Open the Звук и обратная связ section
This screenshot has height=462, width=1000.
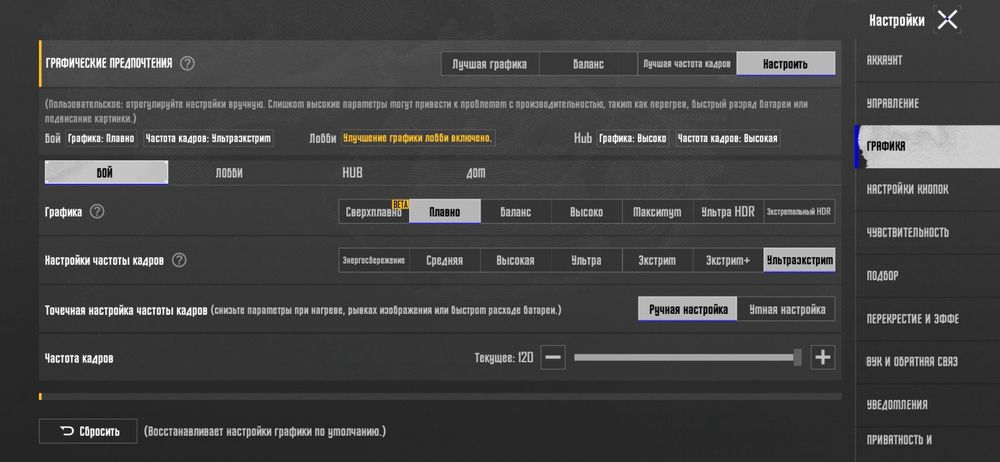(x=927, y=362)
